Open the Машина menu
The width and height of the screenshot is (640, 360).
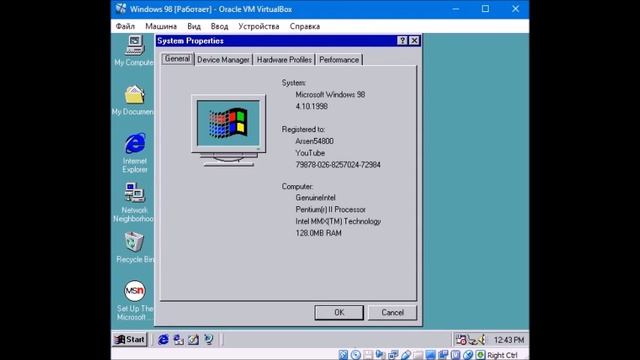(161, 26)
